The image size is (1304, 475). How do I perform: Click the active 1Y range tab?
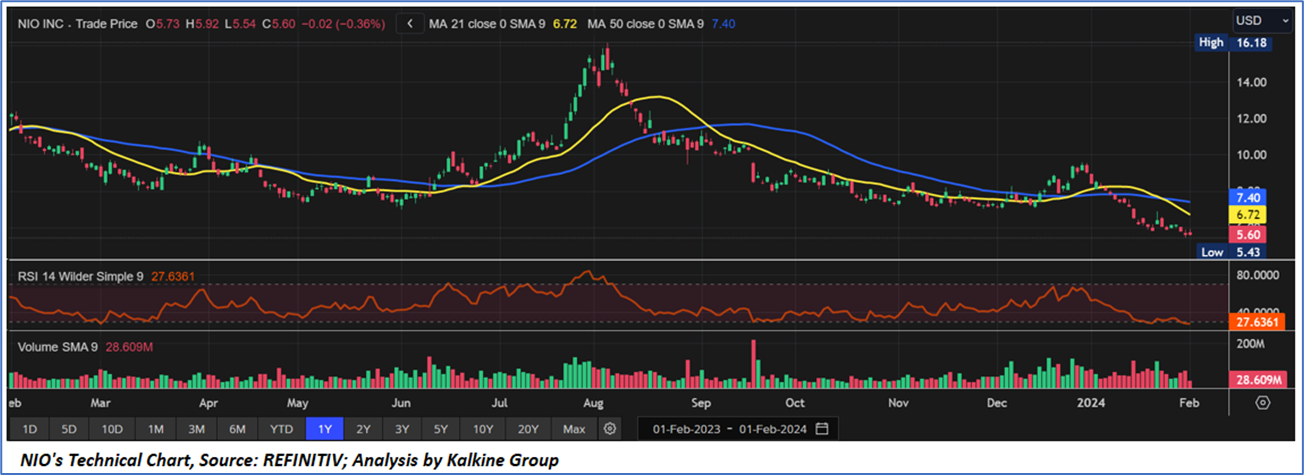coord(324,429)
